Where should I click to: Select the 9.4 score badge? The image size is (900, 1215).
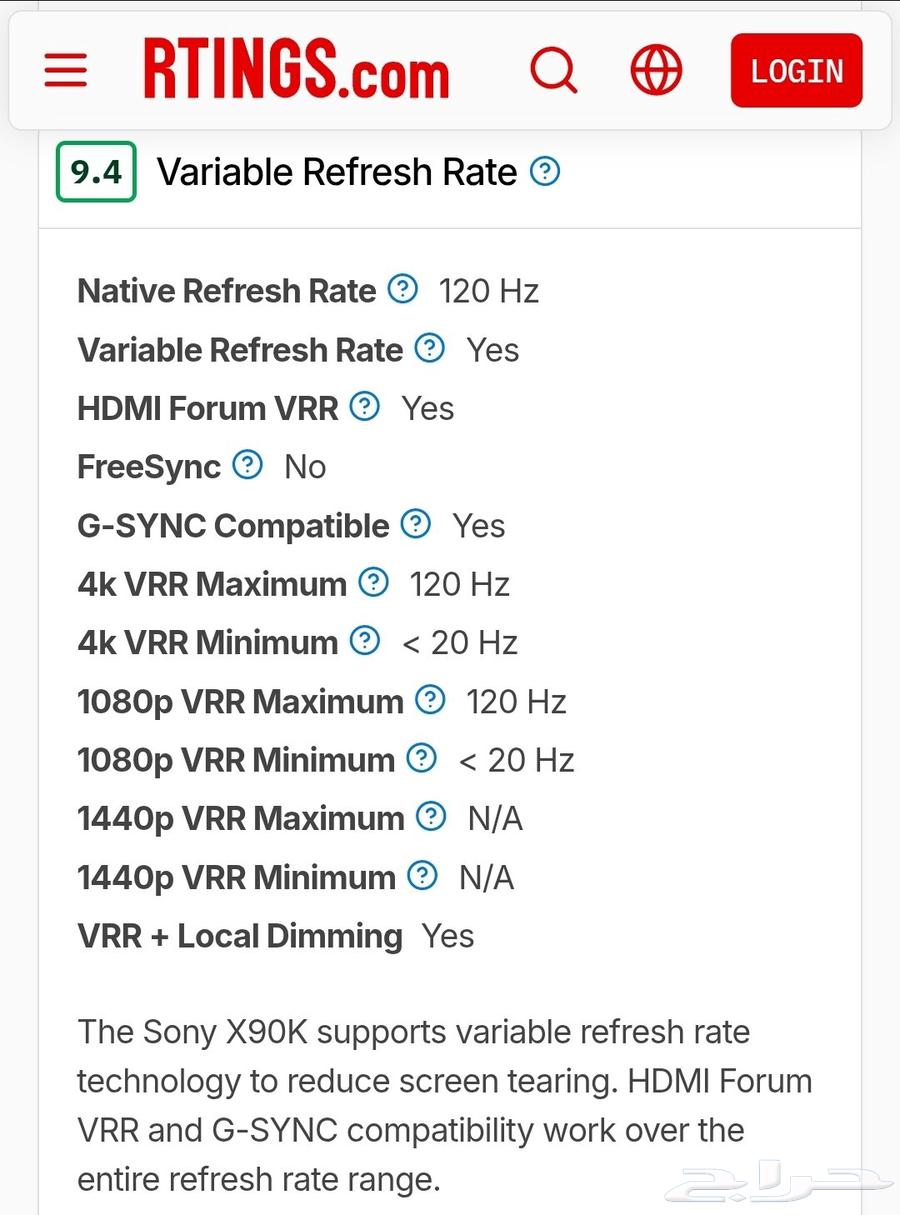96,172
